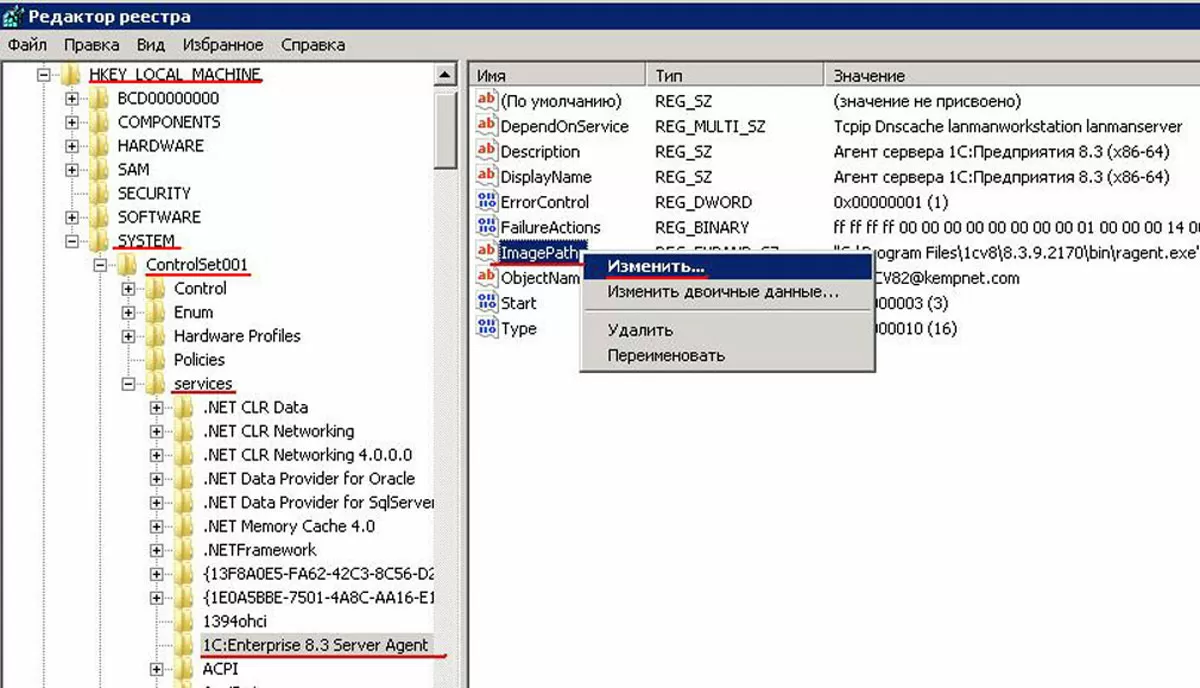Choose Изменить... in the context menu
This screenshot has height=688, width=1200.
pyautogui.click(x=727, y=267)
